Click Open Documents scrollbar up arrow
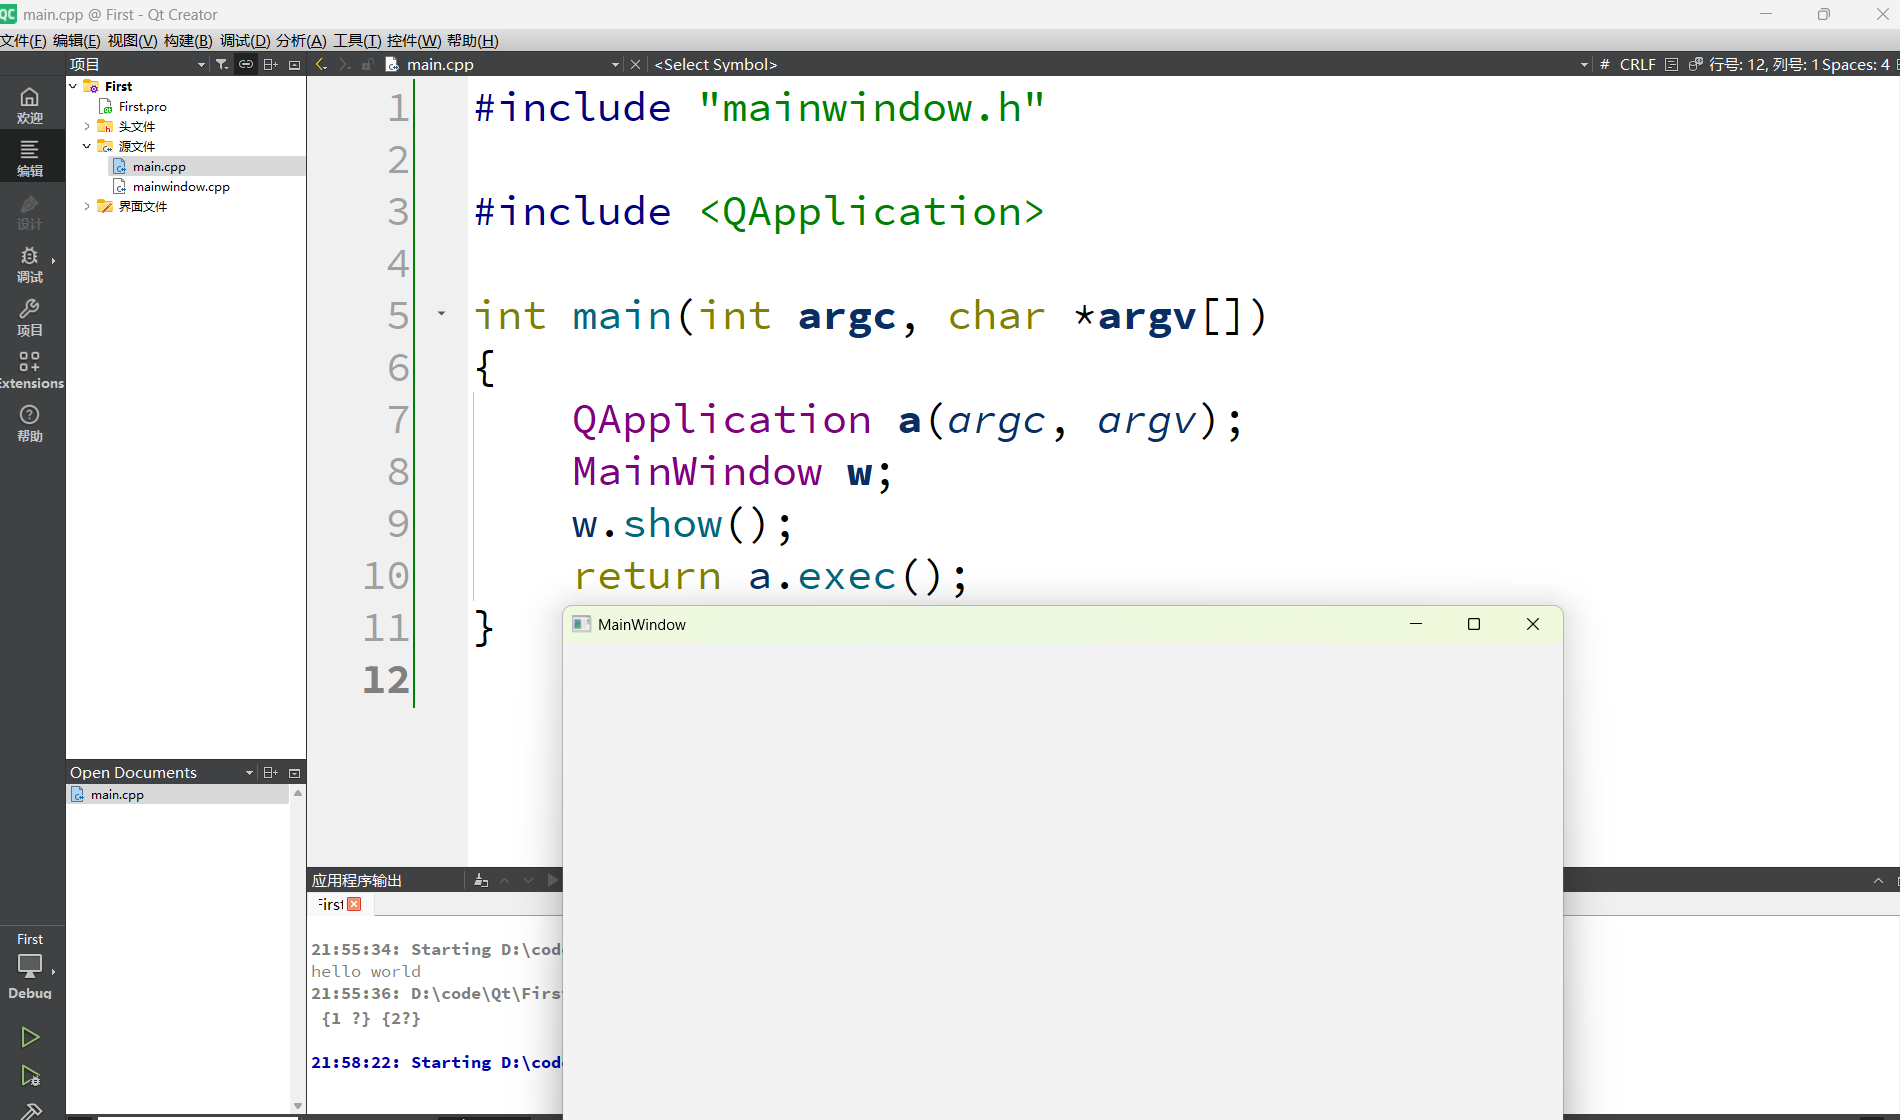1900x1120 pixels. pos(298,792)
